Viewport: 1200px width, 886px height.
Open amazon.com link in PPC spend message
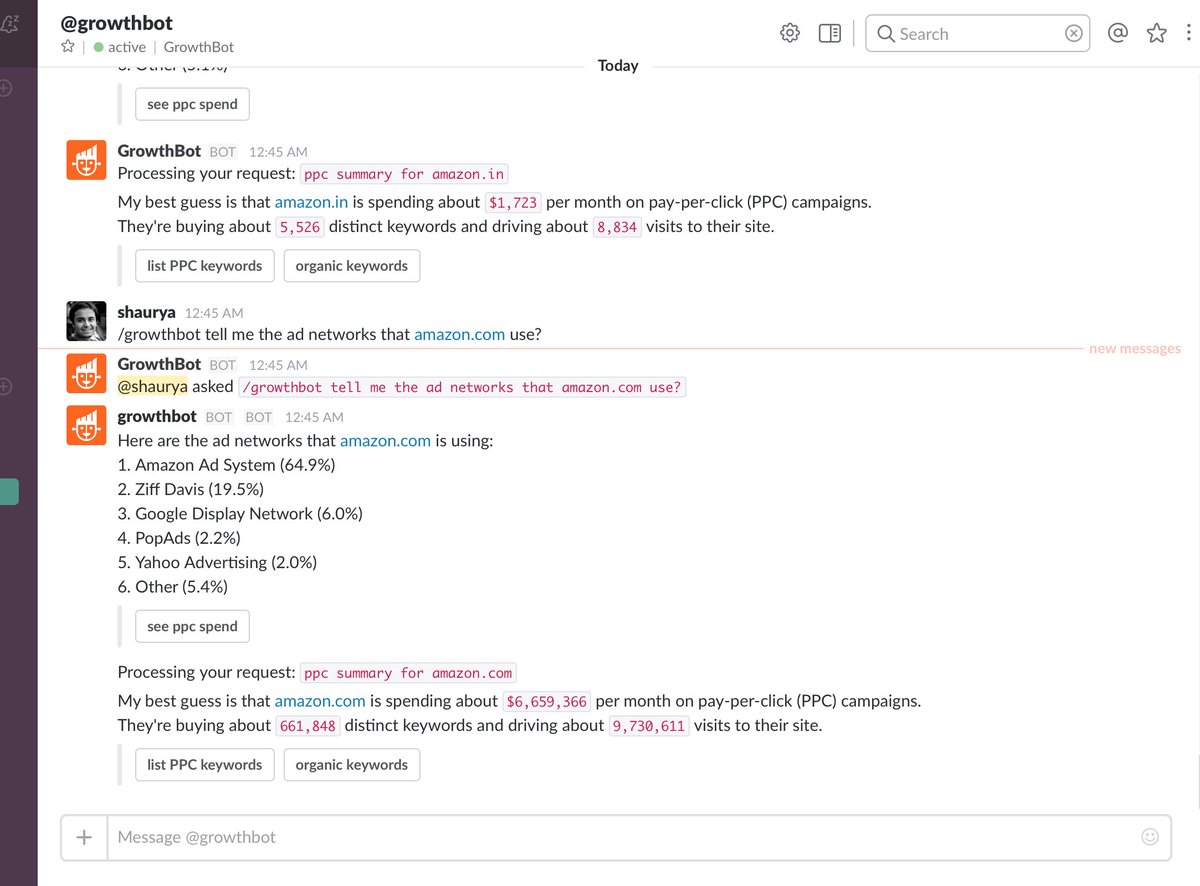point(320,701)
